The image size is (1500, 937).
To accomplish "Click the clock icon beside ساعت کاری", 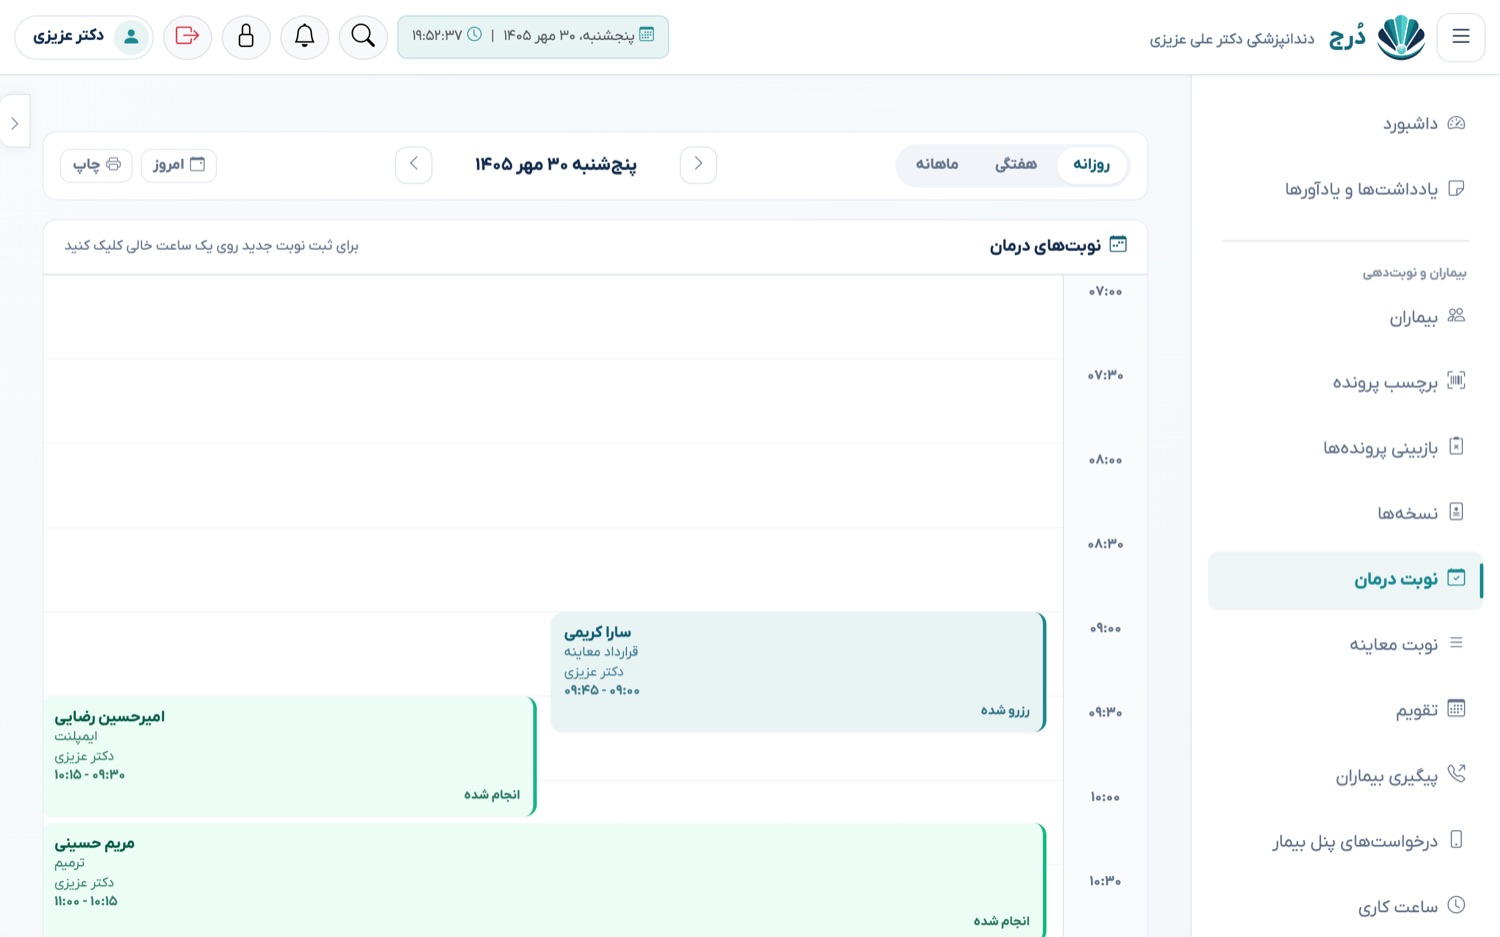I will pyautogui.click(x=1456, y=905).
